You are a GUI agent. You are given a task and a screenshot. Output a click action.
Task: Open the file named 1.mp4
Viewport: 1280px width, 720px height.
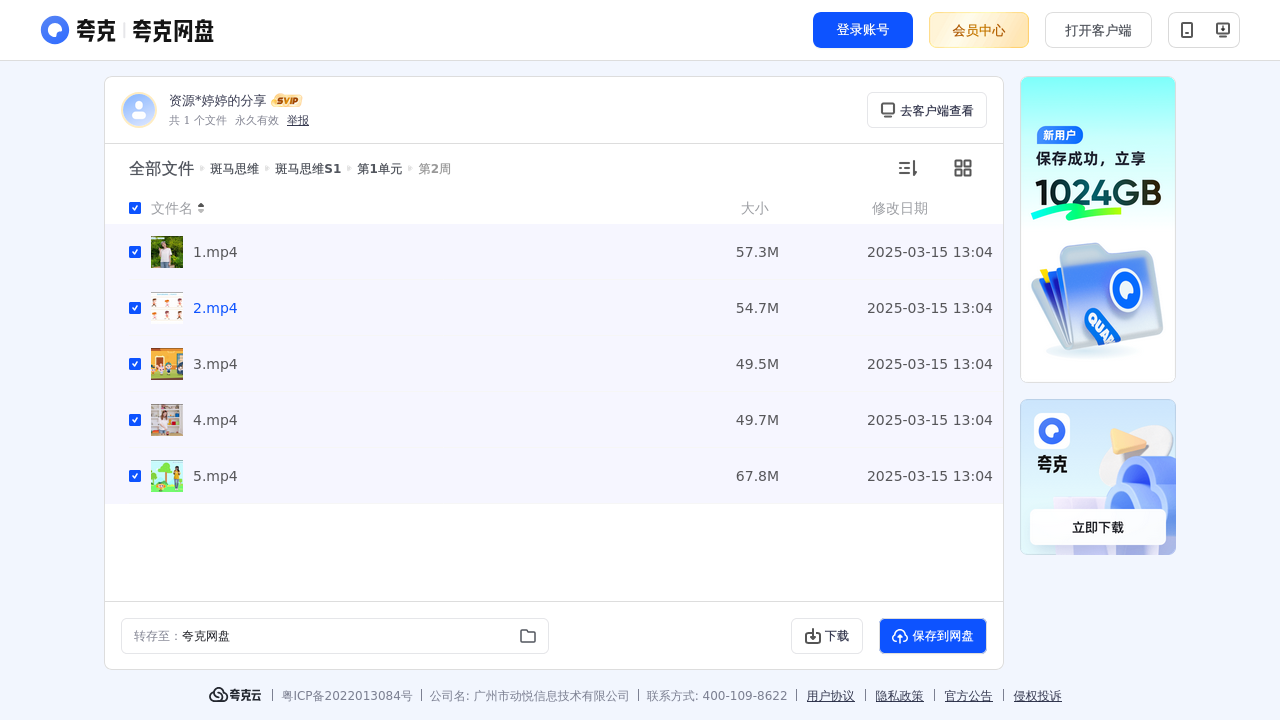point(215,252)
